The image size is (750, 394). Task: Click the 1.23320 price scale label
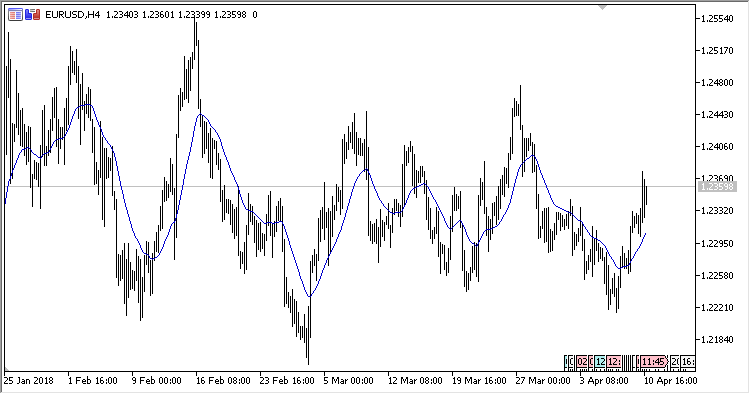coord(717,211)
